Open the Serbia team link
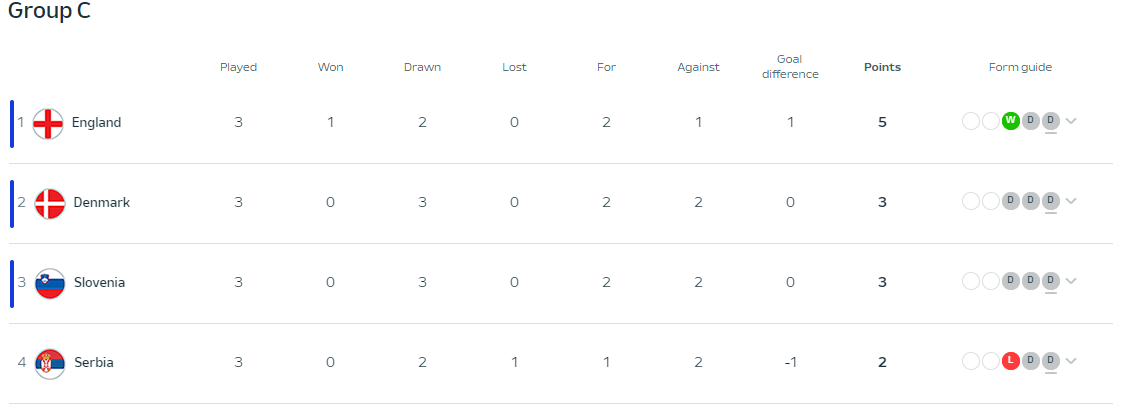1126x417 pixels. tap(94, 362)
